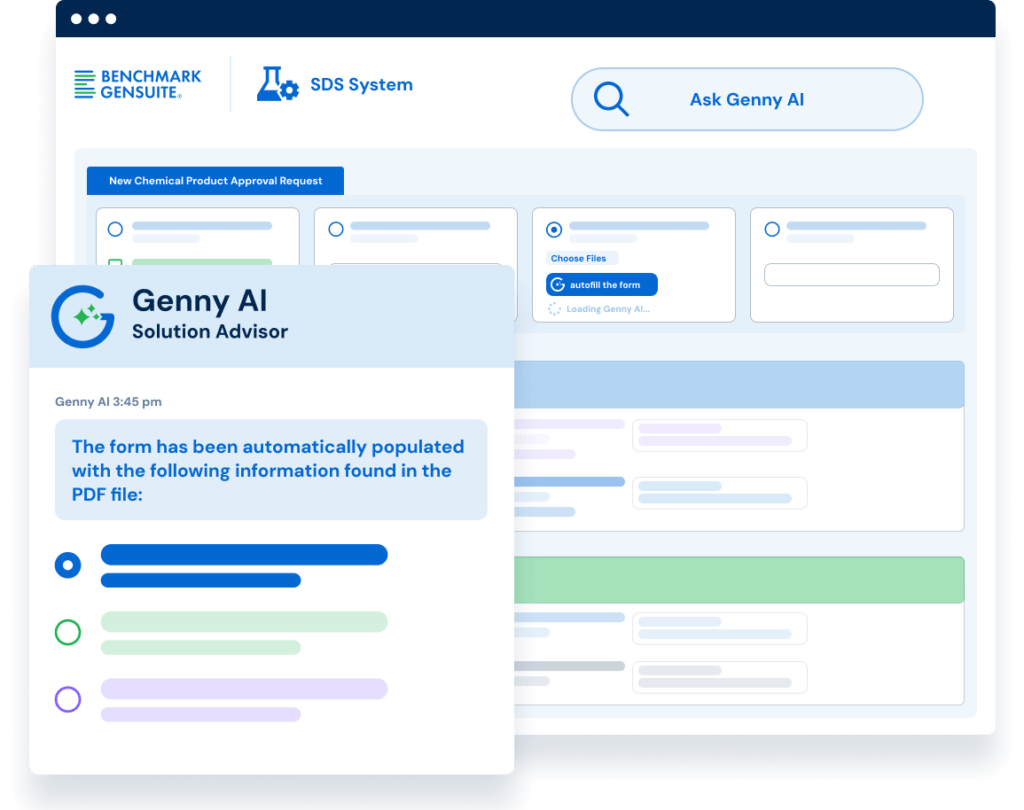The width and height of the screenshot is (1024, 810).
Task: Click the blue section header bar
Action: (739, 384)
